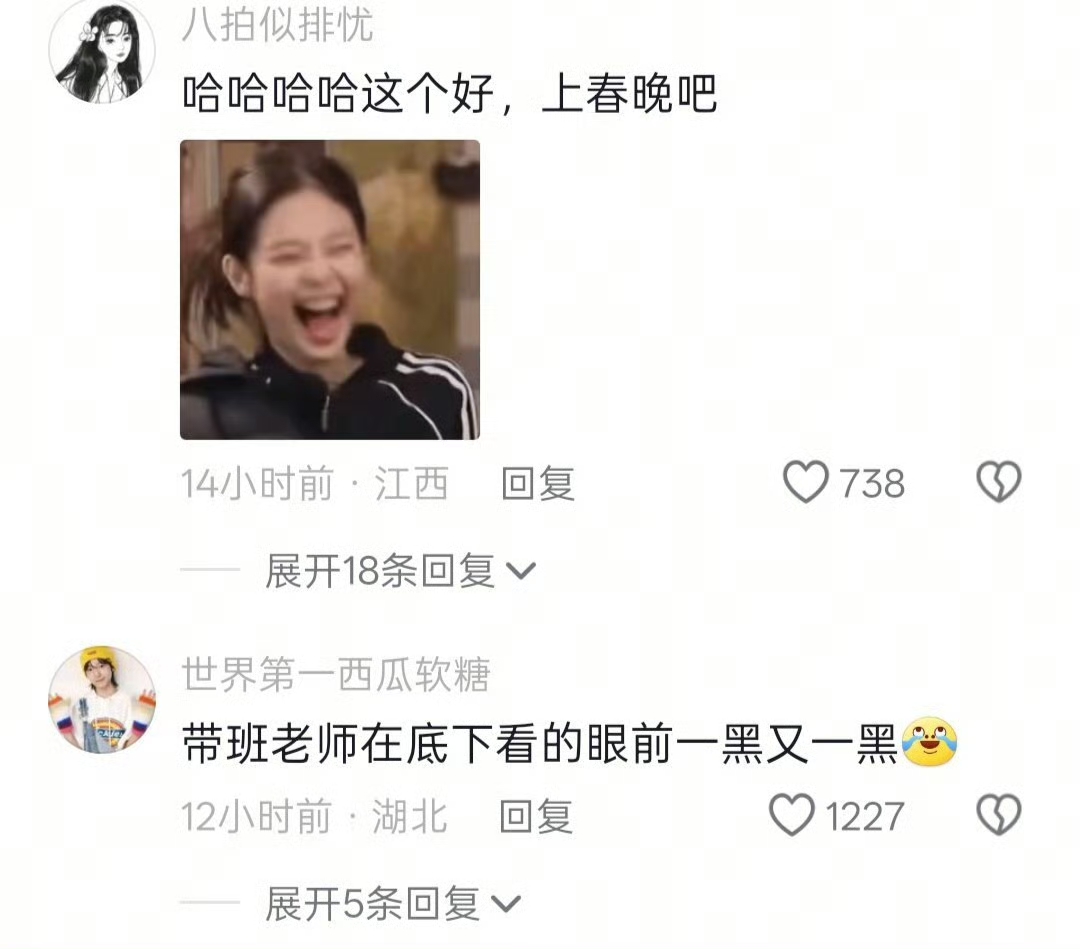Open the username 世界第一西瓜软糖
Viewport: 1080px width, 949px height.
336,674
